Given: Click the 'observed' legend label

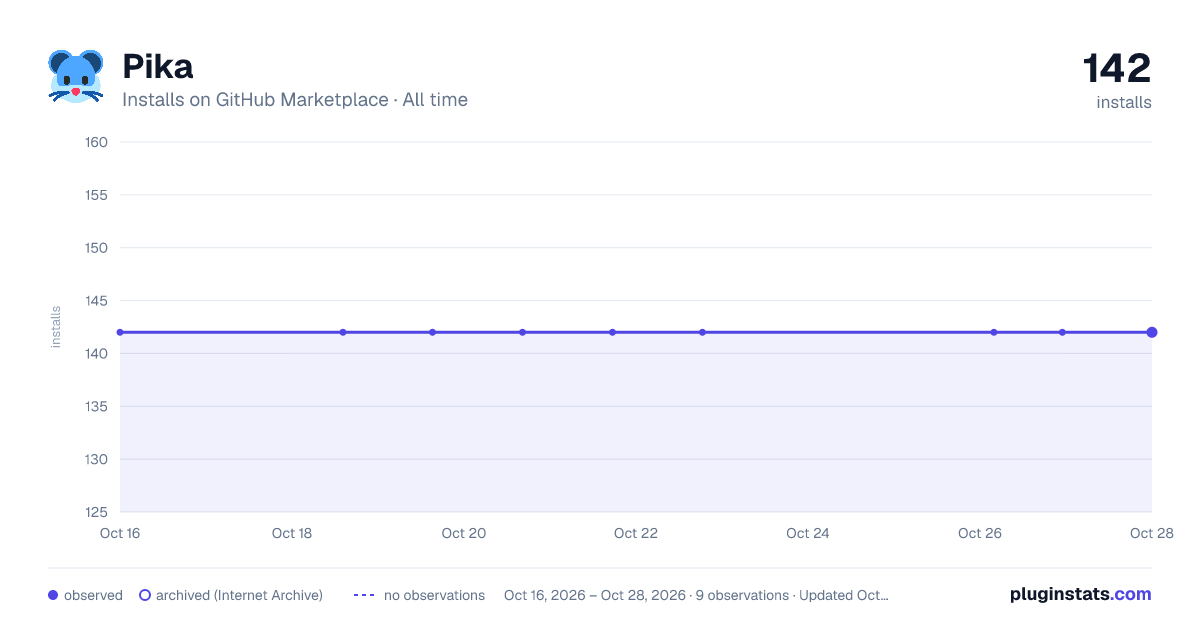Looking at the screenshot, I should point(93,595).
